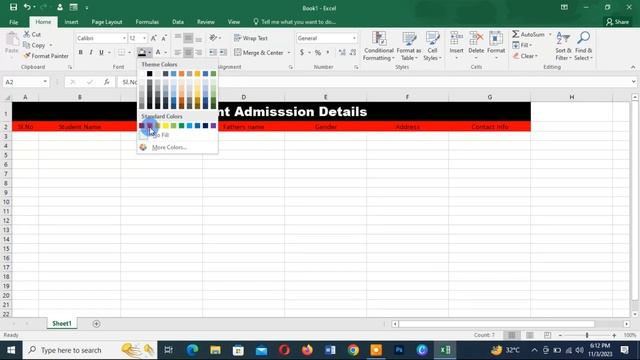
Task: Expand the Fill dropdown in Editing group
Action: (x=531, y=45)
